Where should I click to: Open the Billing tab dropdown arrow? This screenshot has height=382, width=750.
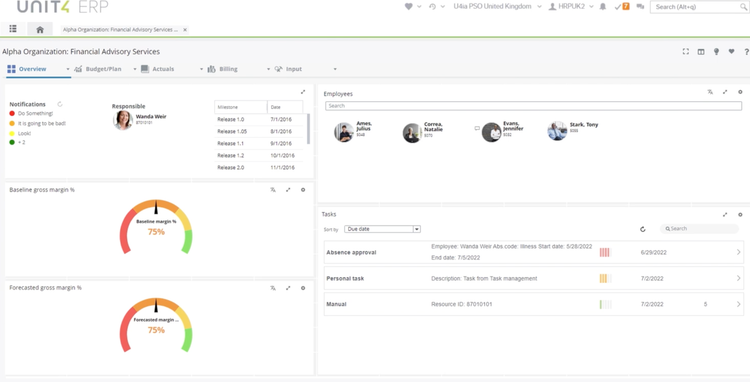[268, 69]
